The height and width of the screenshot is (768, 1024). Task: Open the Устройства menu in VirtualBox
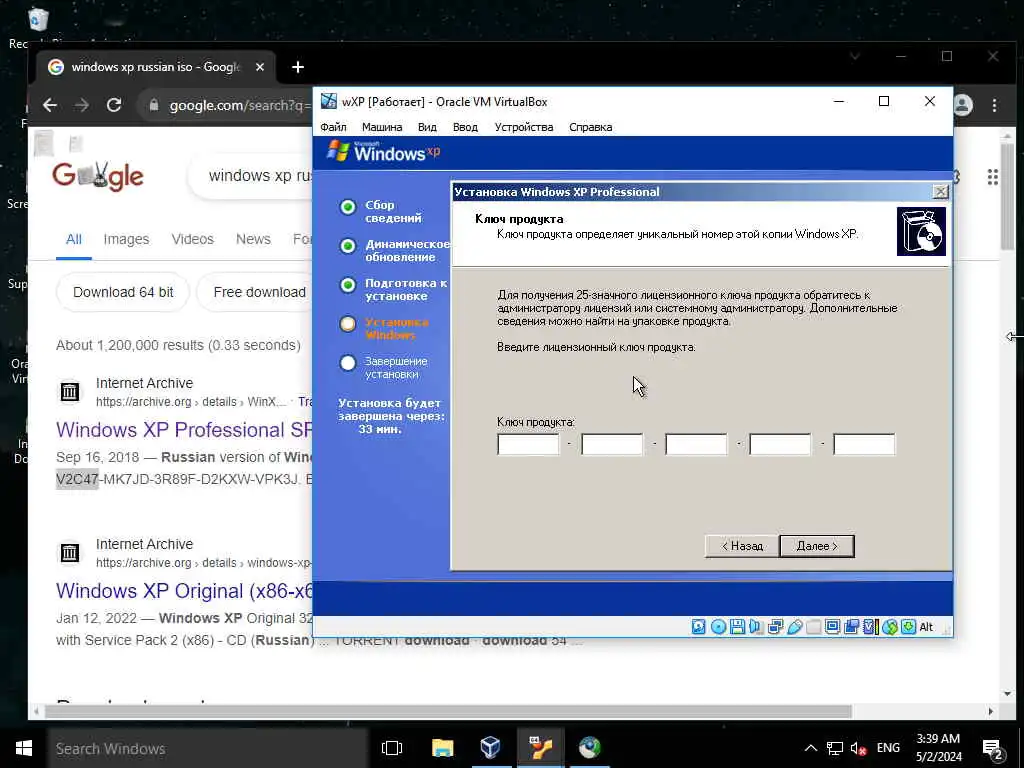[524, 127]
